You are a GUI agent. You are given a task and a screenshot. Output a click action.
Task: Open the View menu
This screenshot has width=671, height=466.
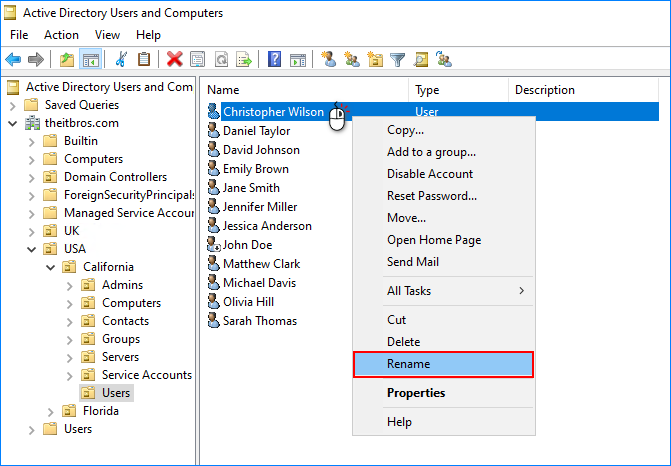coord(107,35)
